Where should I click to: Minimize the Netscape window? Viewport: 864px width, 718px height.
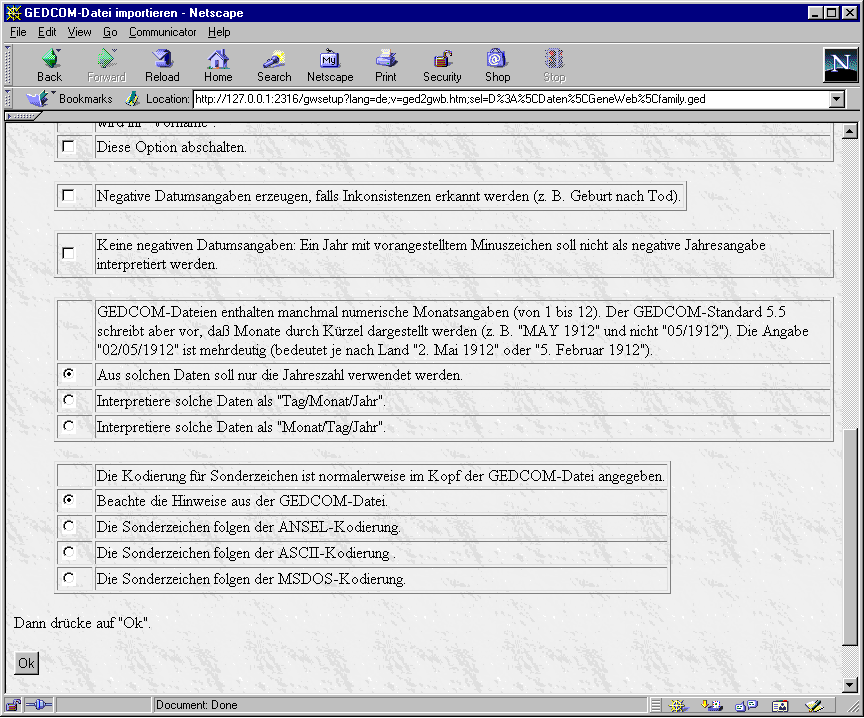tap(816, 13)
